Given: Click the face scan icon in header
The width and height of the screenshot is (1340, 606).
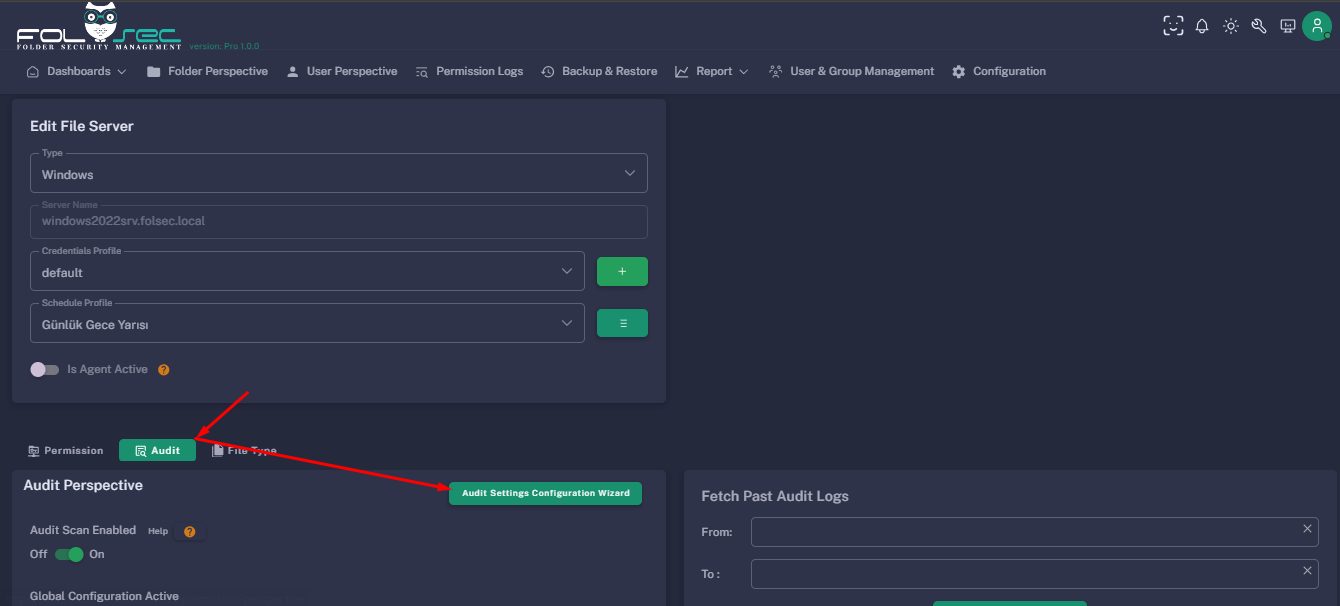Looking at the screenshot, I should tap(1173, 26).
